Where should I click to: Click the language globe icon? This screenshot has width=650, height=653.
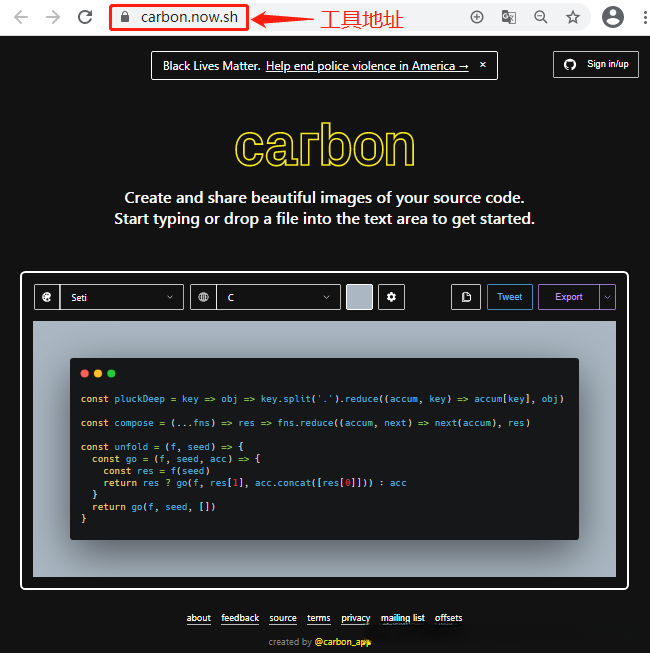pos(203,297)
